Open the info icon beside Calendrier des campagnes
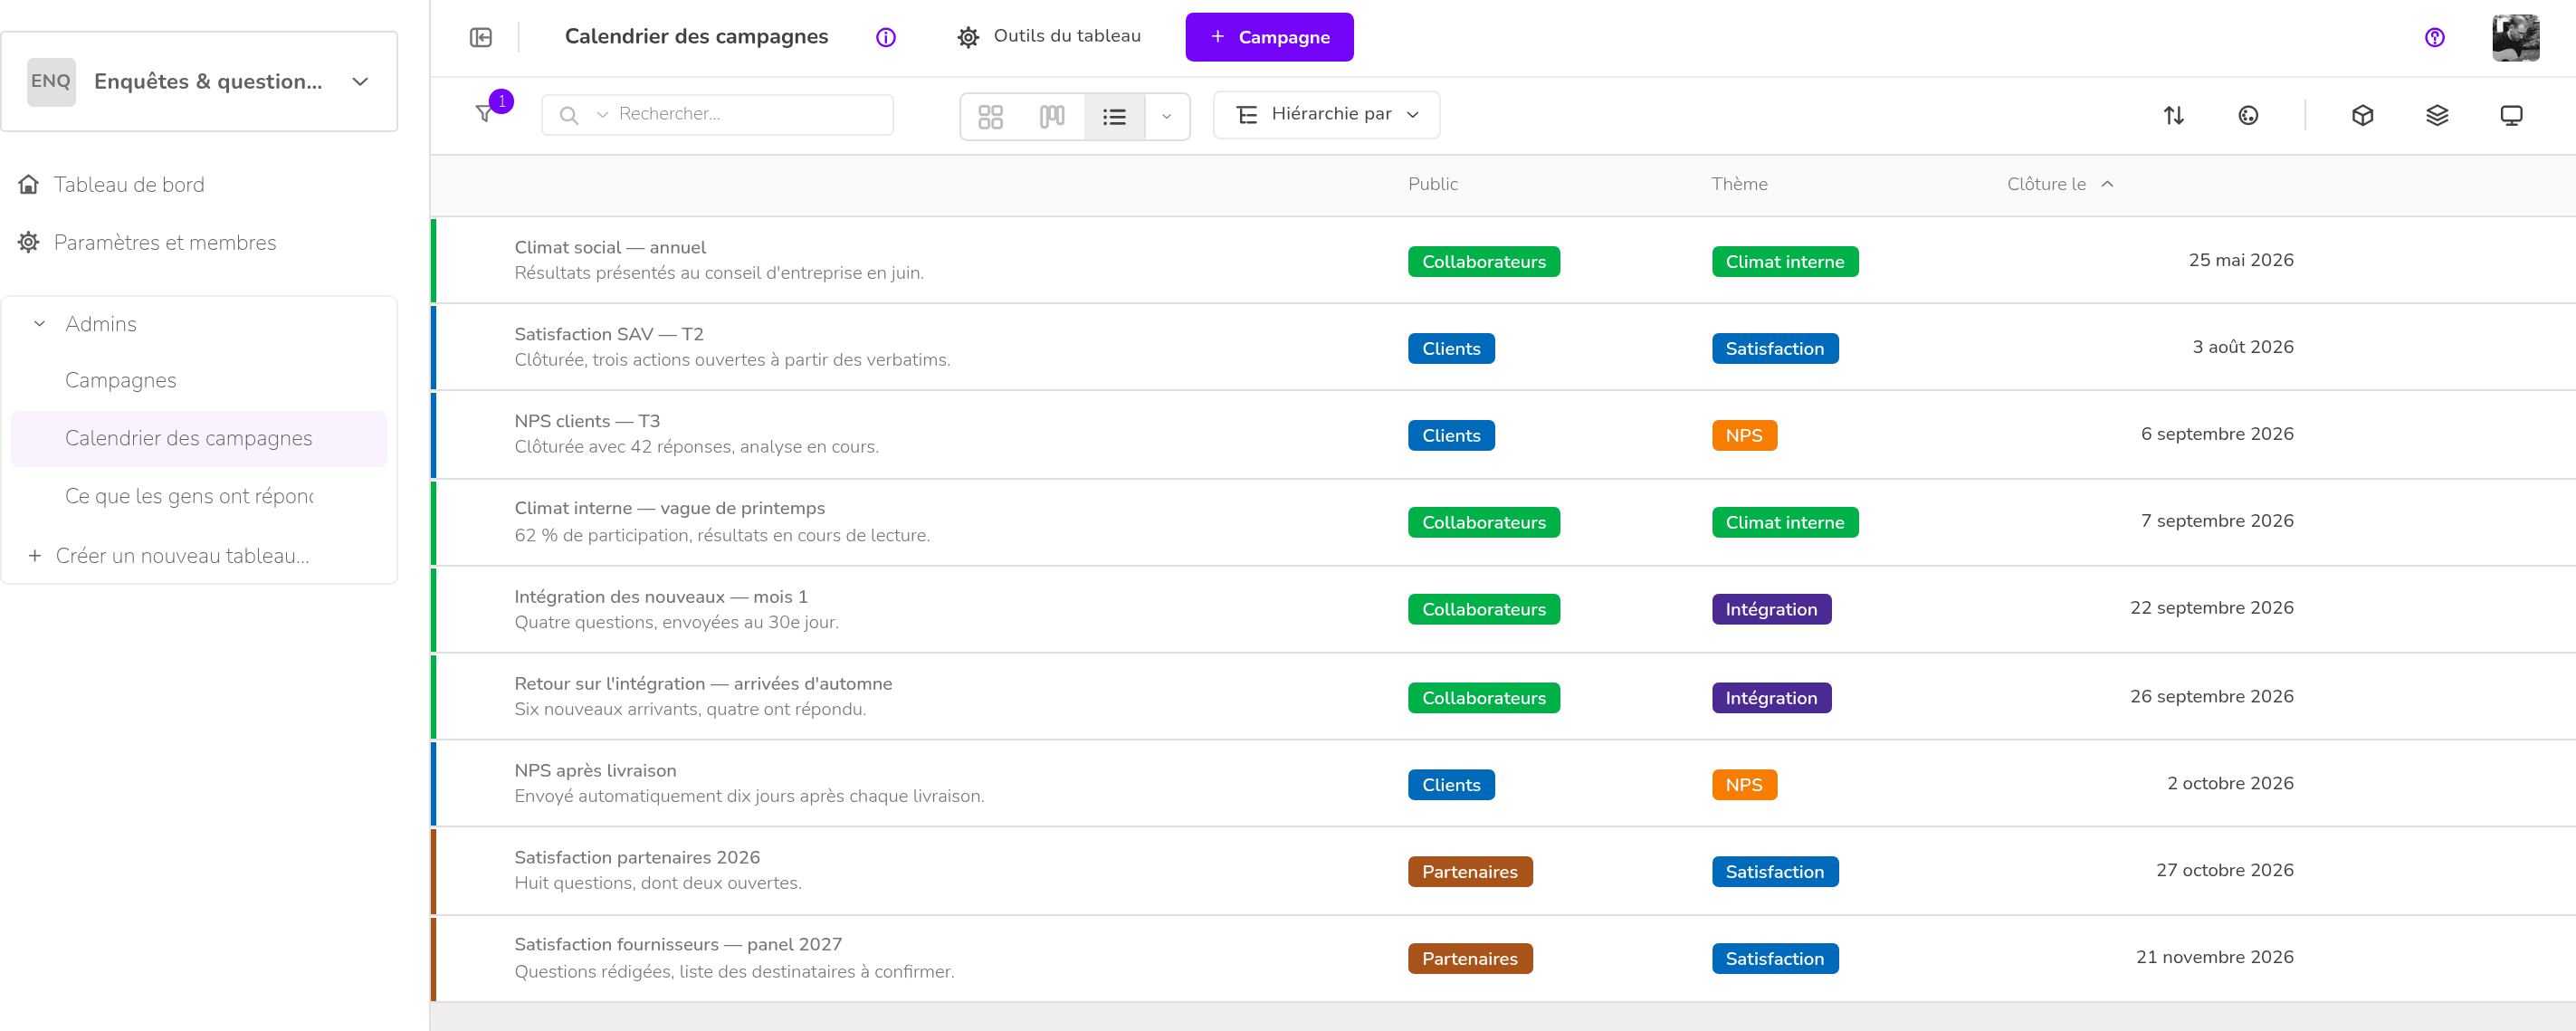The width and height of the screenshot is (2576, 1031). click(x=886, y=37)
